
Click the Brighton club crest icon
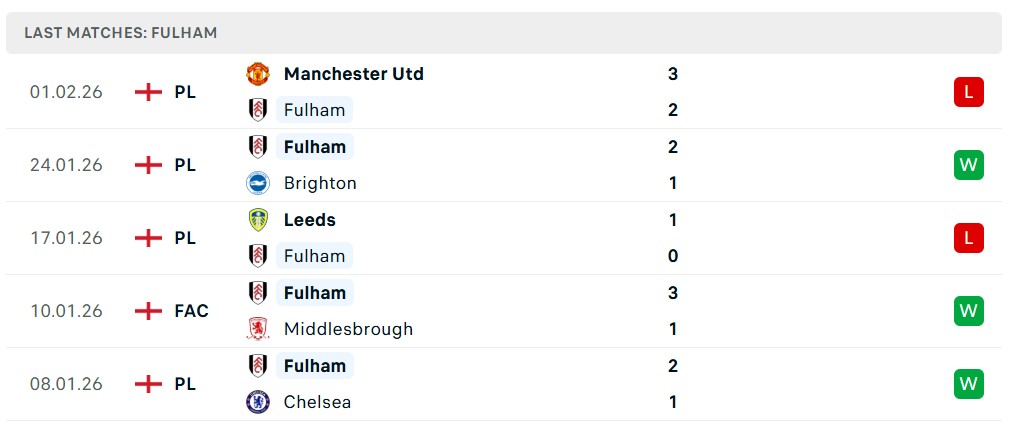pyautogui.click(x=258, y=183)
